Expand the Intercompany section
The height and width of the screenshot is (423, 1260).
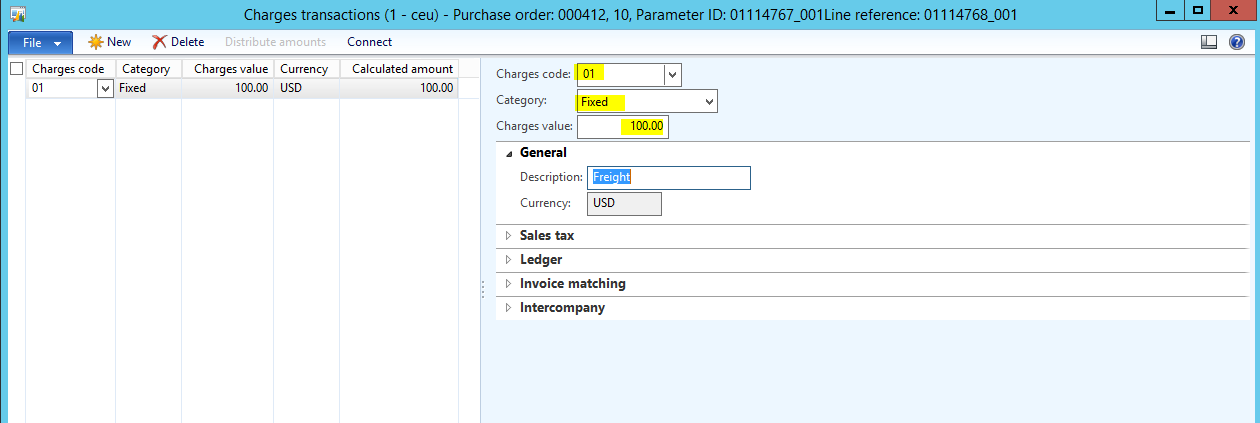point(562,308)
